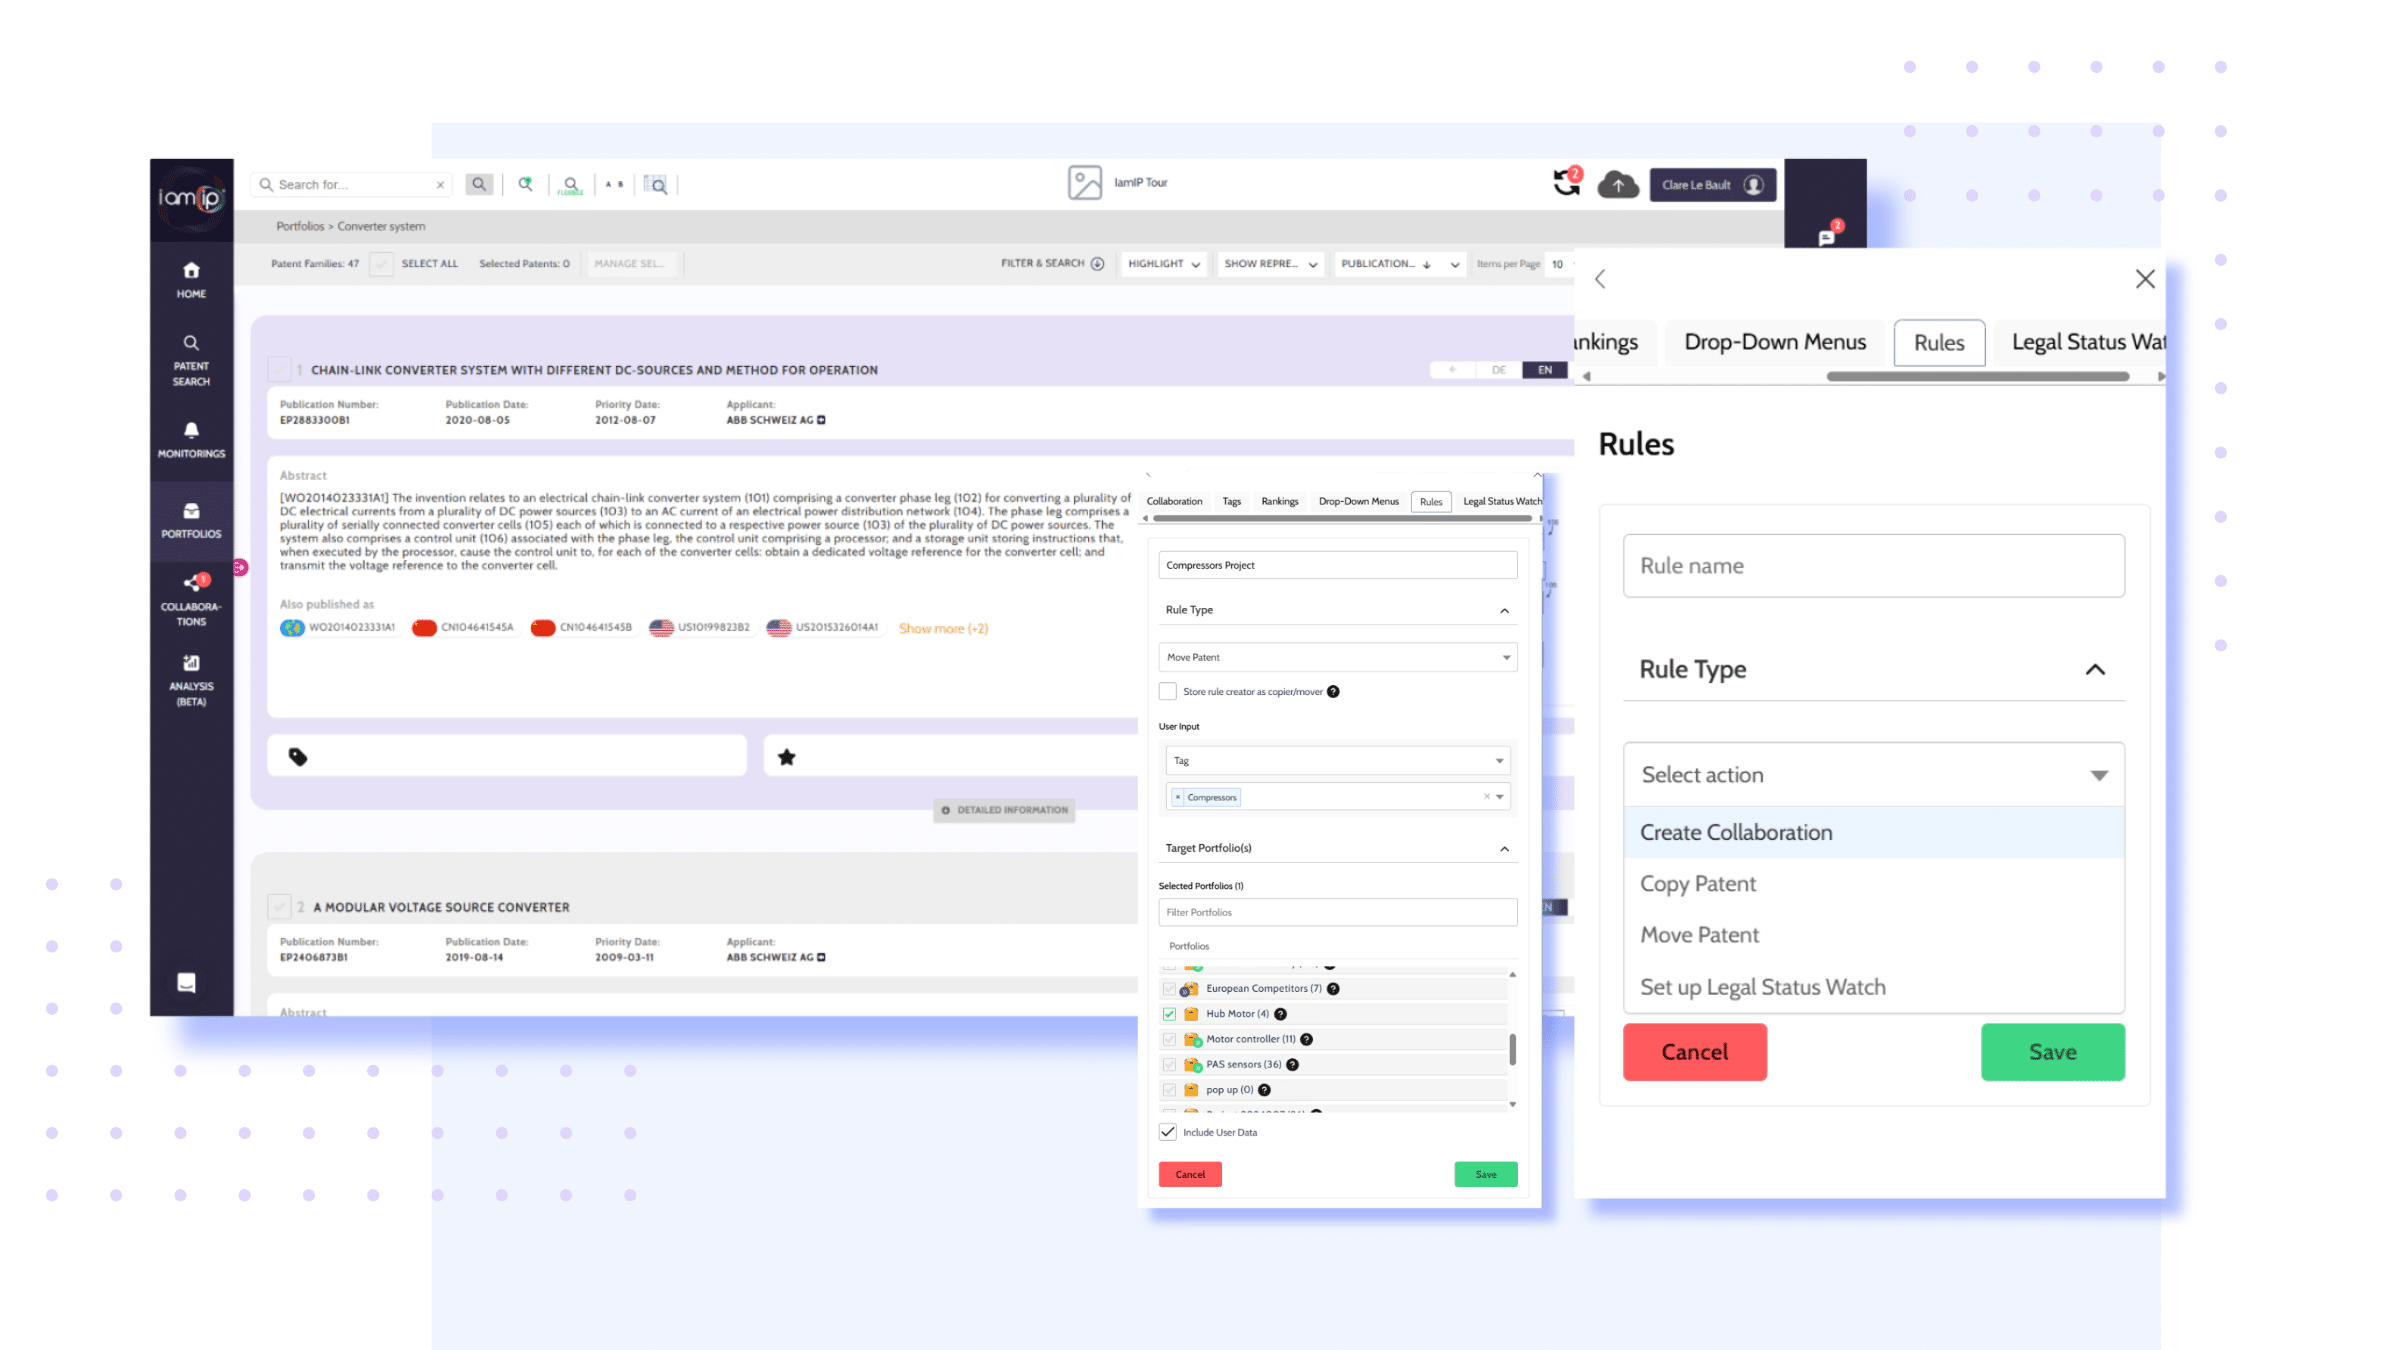This screenshot has width=2400, height=1350.
Task: Check Store rule creator as copier/mover
Action: pyautogui.click(x=1168, y=691)
